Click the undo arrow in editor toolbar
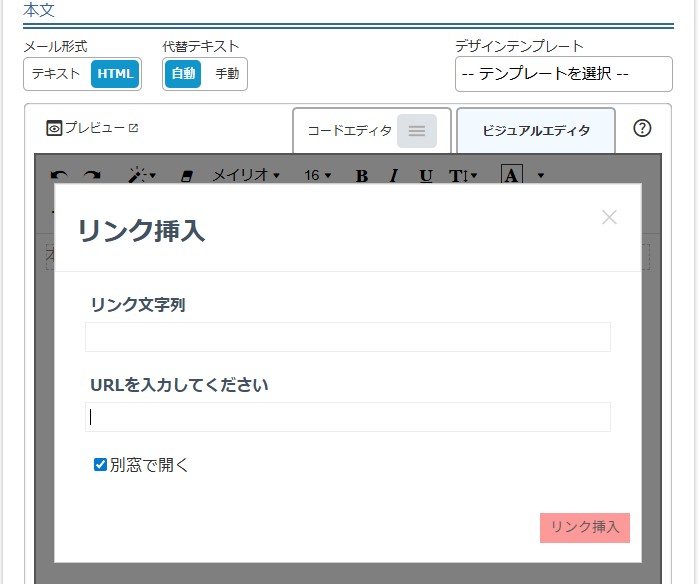 (x=60, y=176)
